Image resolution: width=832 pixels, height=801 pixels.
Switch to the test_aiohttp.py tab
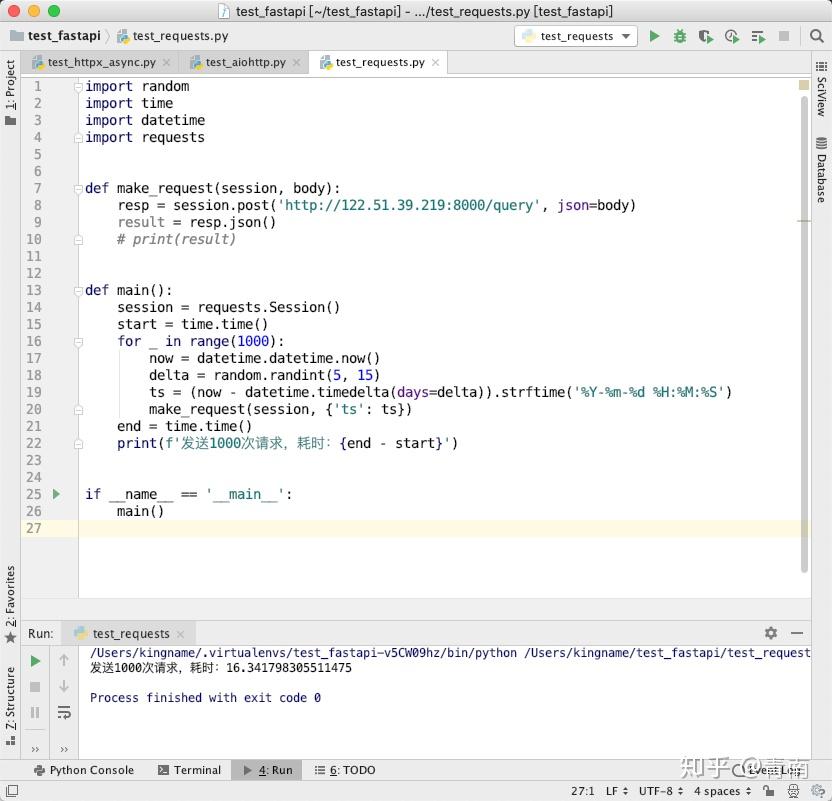point(243,61)
